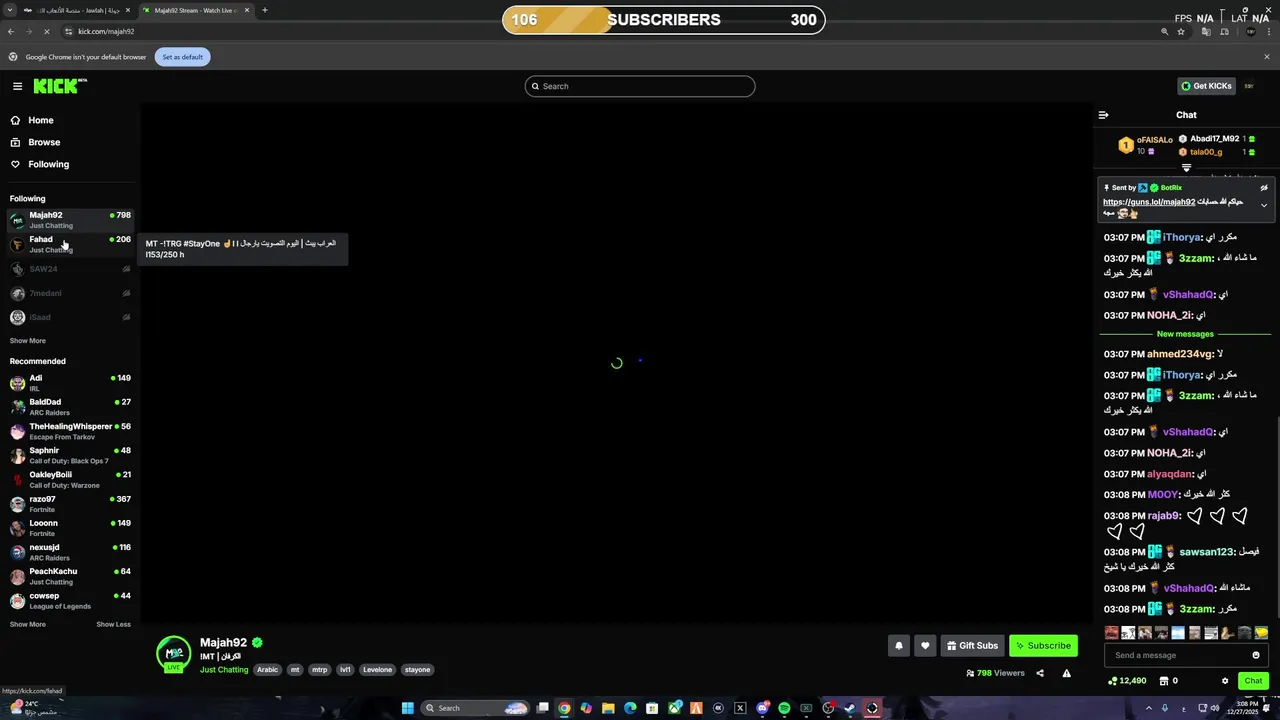Open Windows Start menu
The height and width of the screenshot is (720, 1280).
pos(407,708)
